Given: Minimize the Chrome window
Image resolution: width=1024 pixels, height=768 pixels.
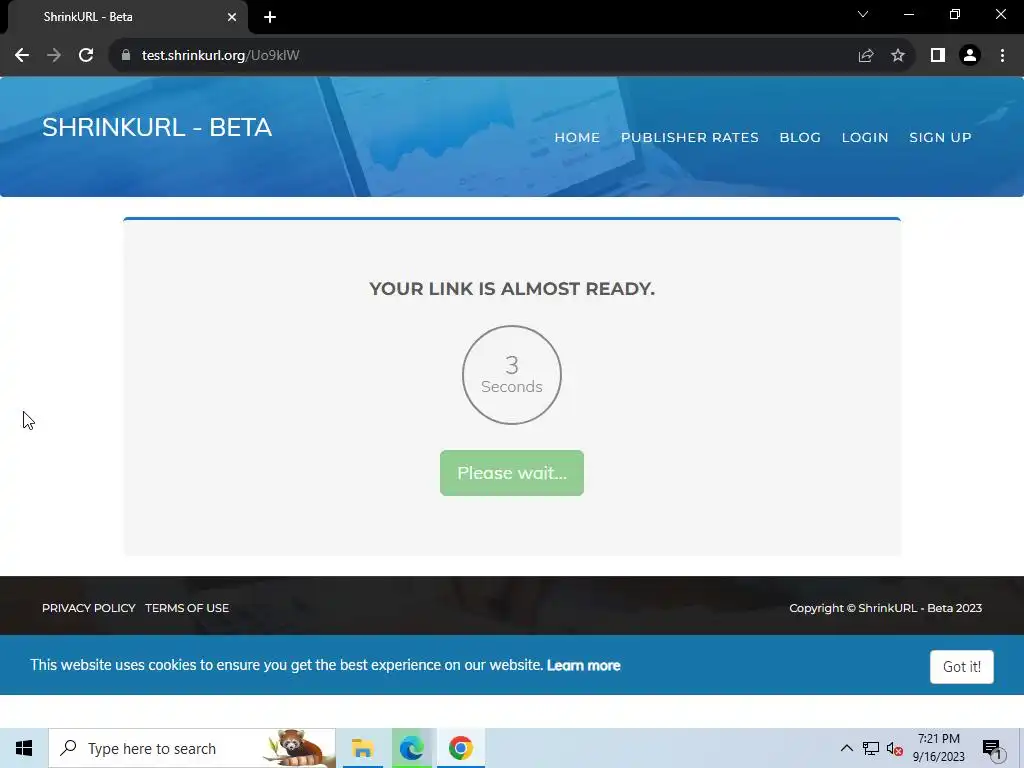Looking at the screenshot, I should [x=909, y=14].
